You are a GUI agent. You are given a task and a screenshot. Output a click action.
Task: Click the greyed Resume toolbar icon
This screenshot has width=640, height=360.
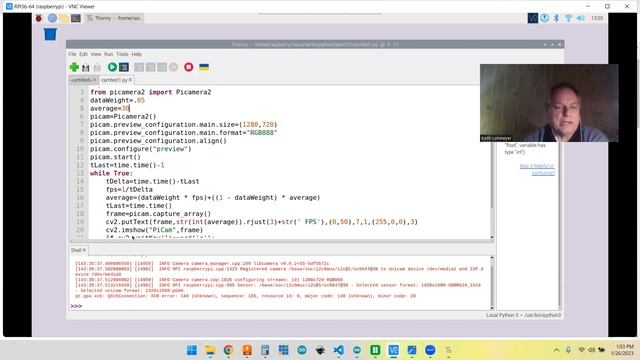[x=173, y=67]
